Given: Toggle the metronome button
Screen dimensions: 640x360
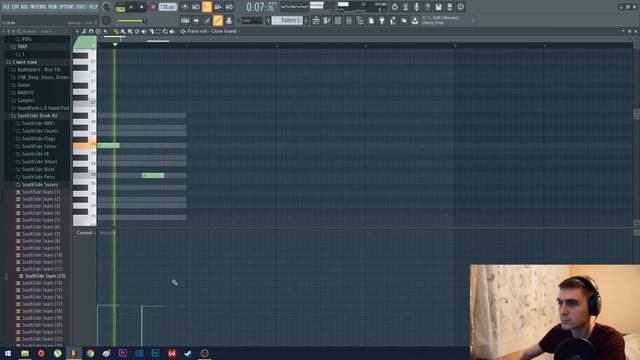Looking at the screenshot, I should 184,7.
